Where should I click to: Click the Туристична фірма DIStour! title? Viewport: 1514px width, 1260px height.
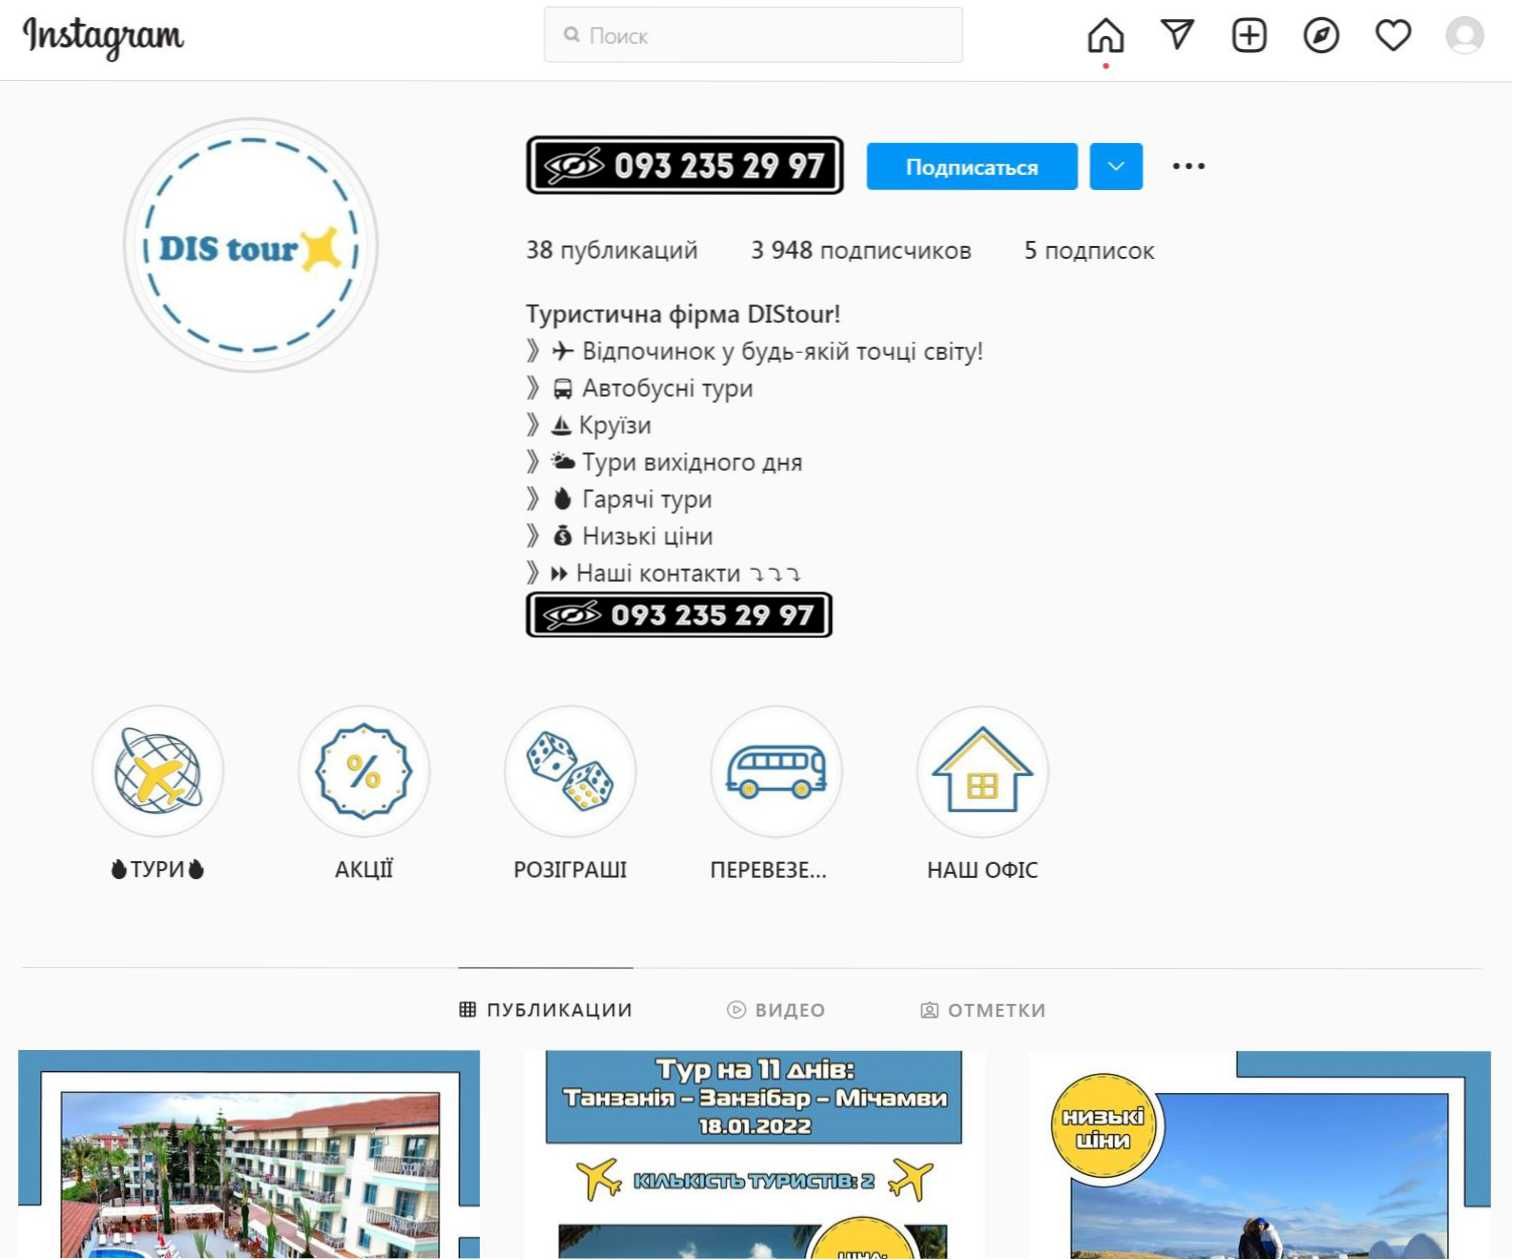pyautogui.click(x=683, y=314)
